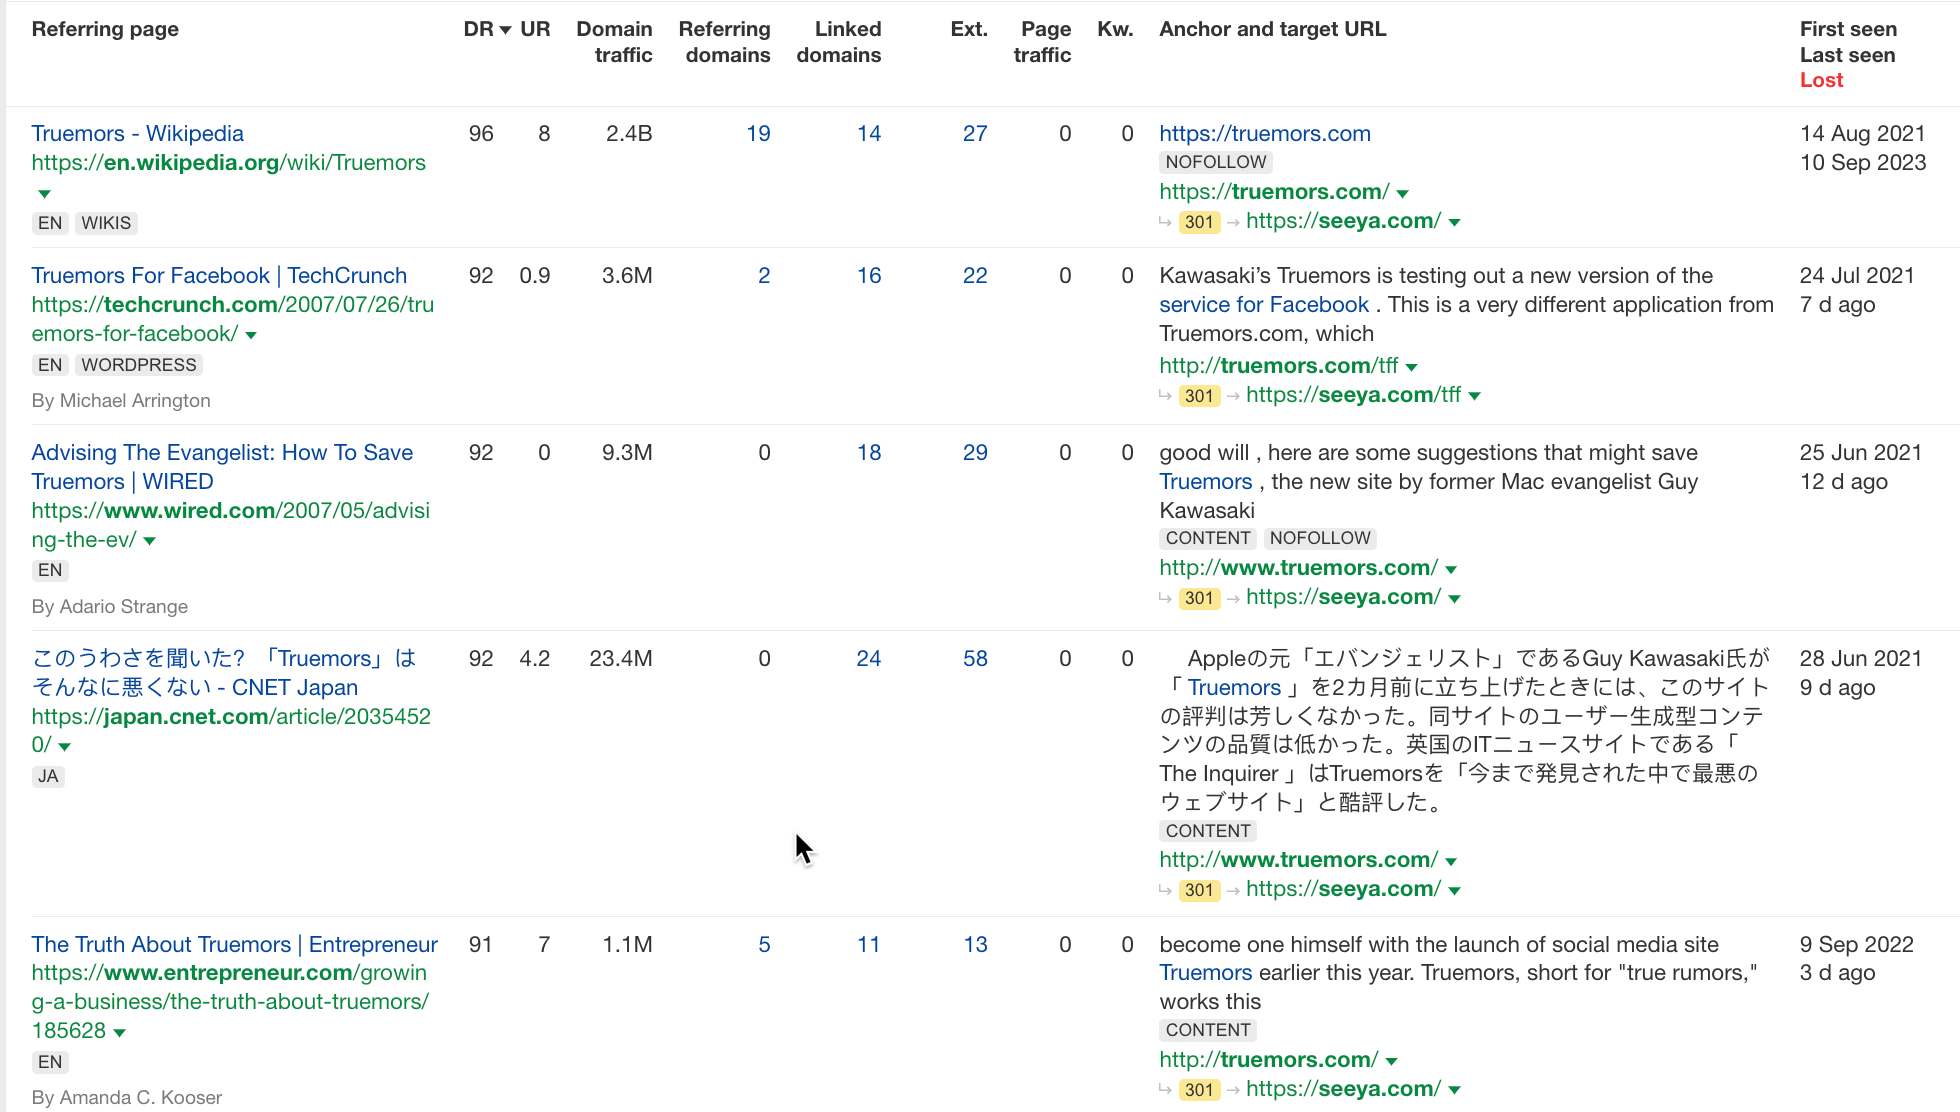Open linked domains count 18
This screenshot has width=1960, height=1112.
pos(869,452)
